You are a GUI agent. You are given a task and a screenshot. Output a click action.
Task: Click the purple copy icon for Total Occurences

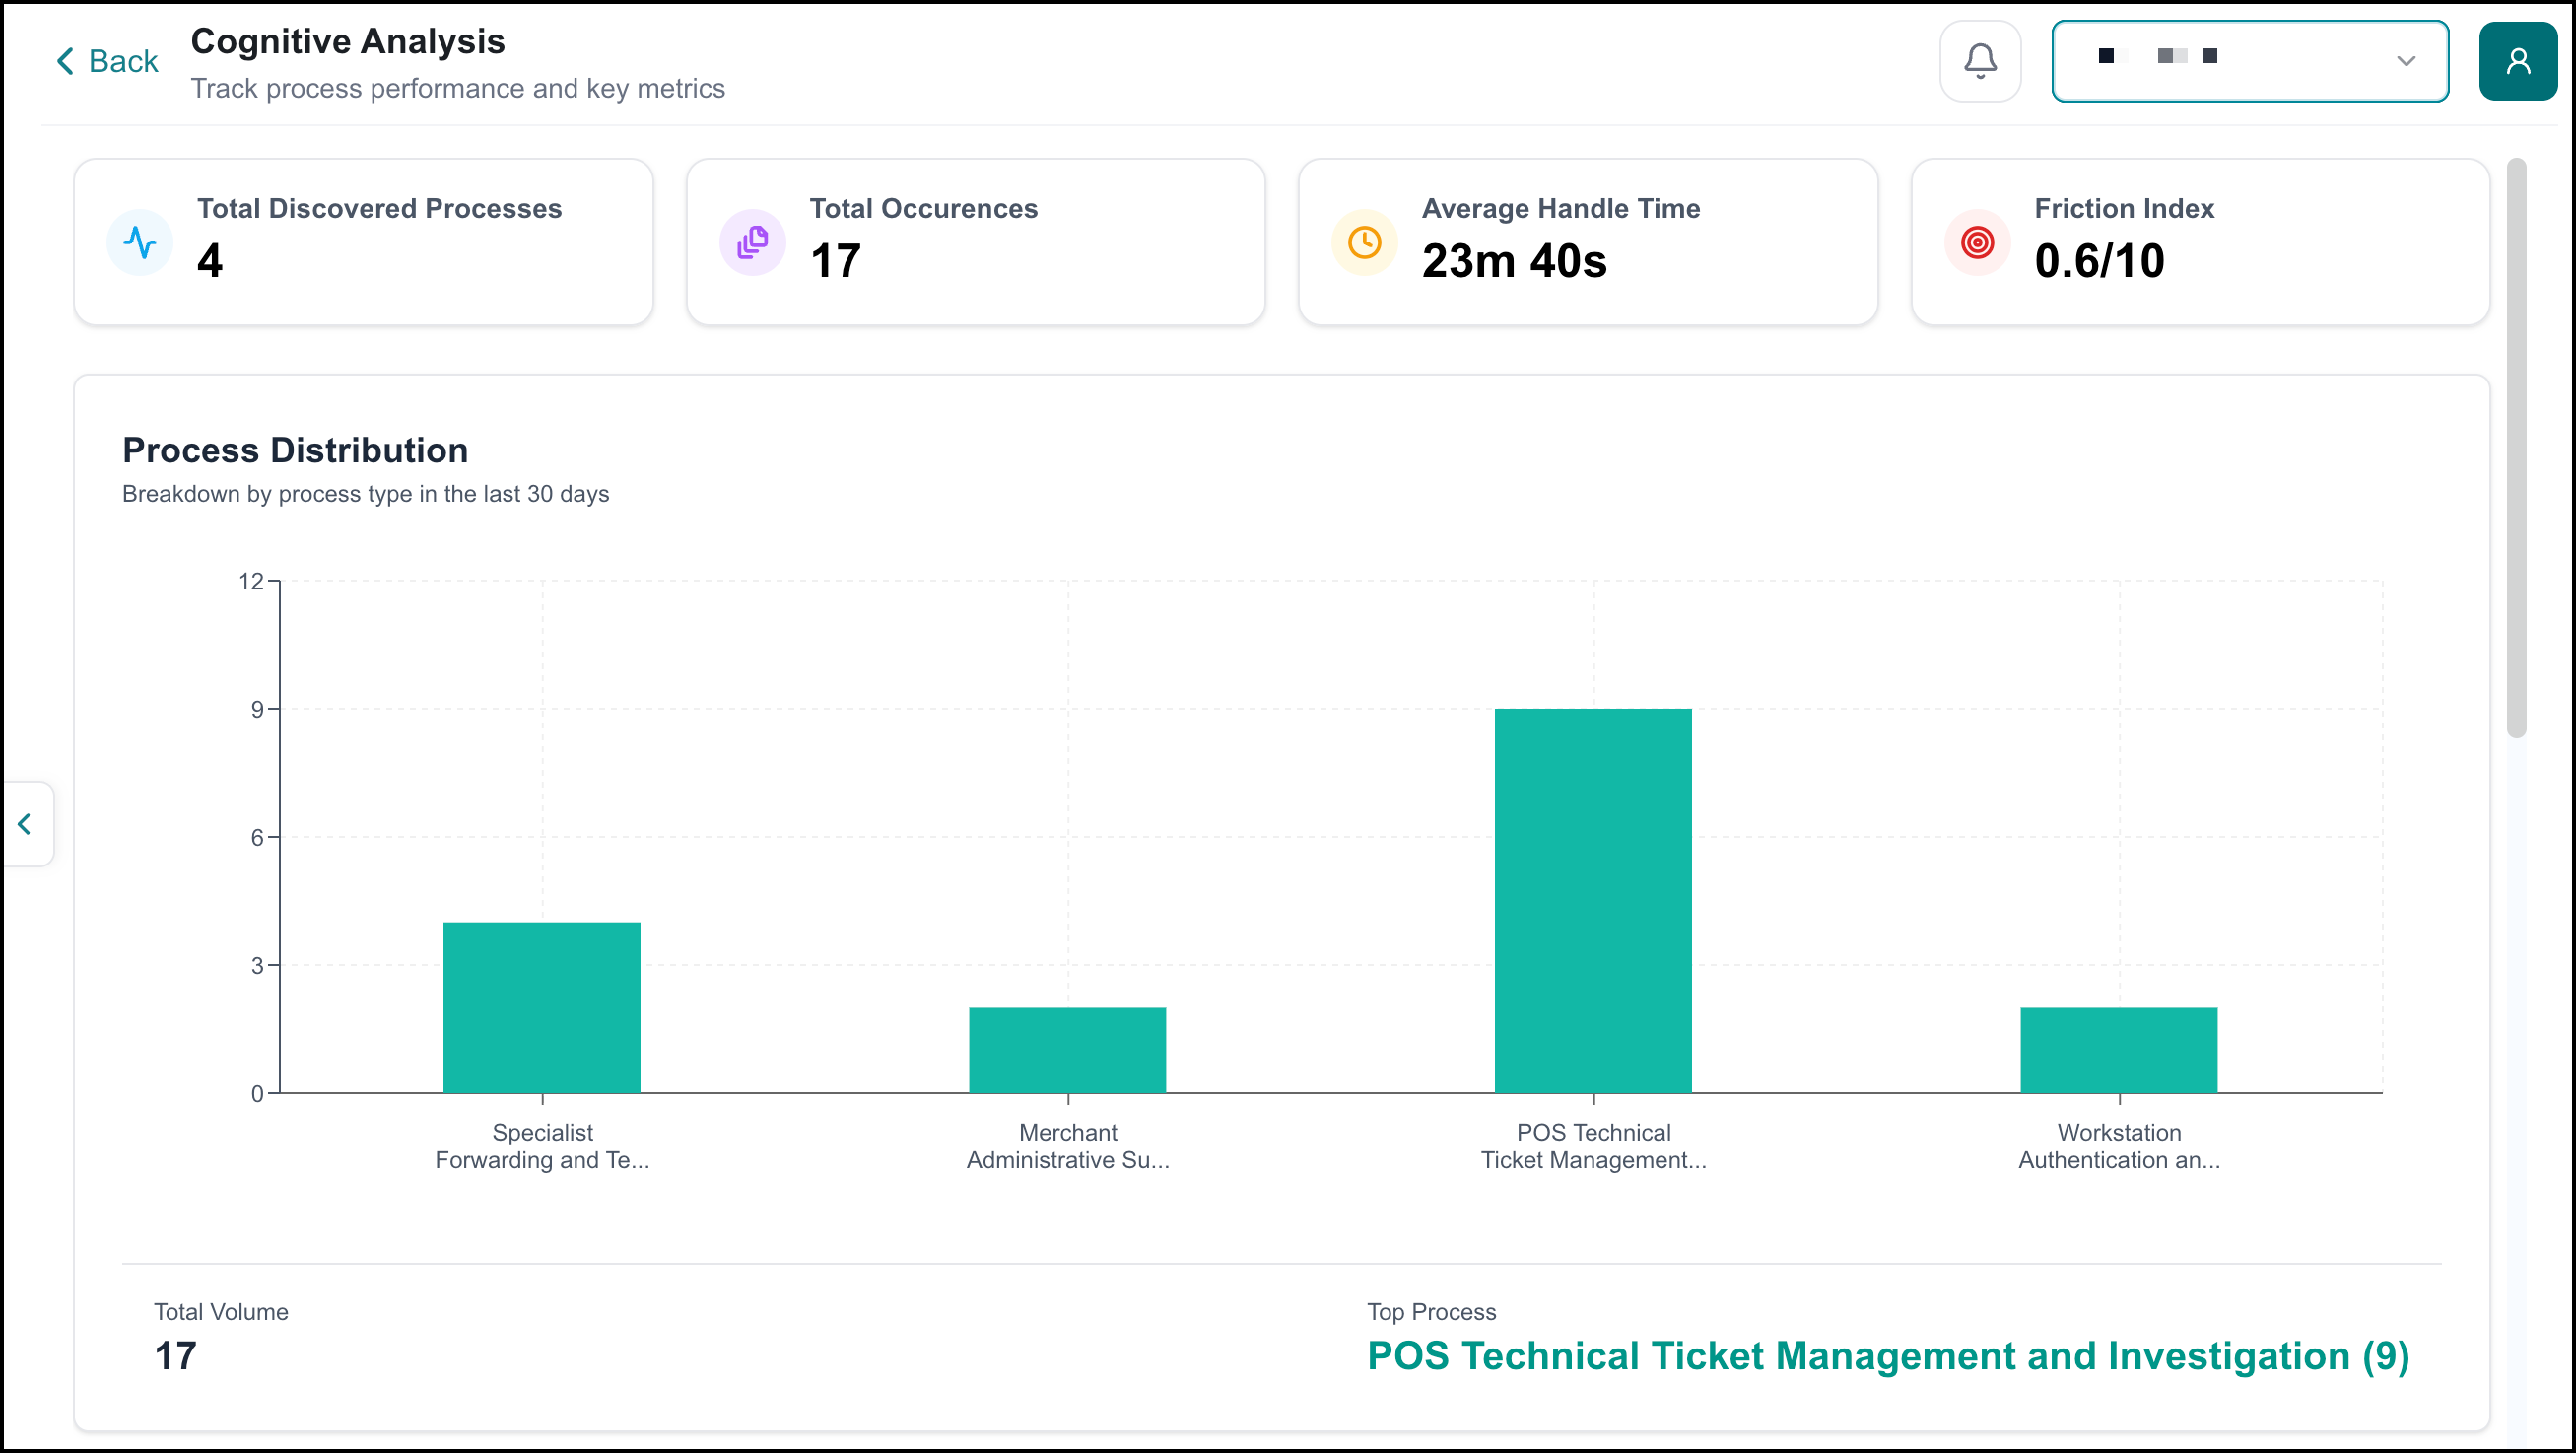(x=752, y=242)
